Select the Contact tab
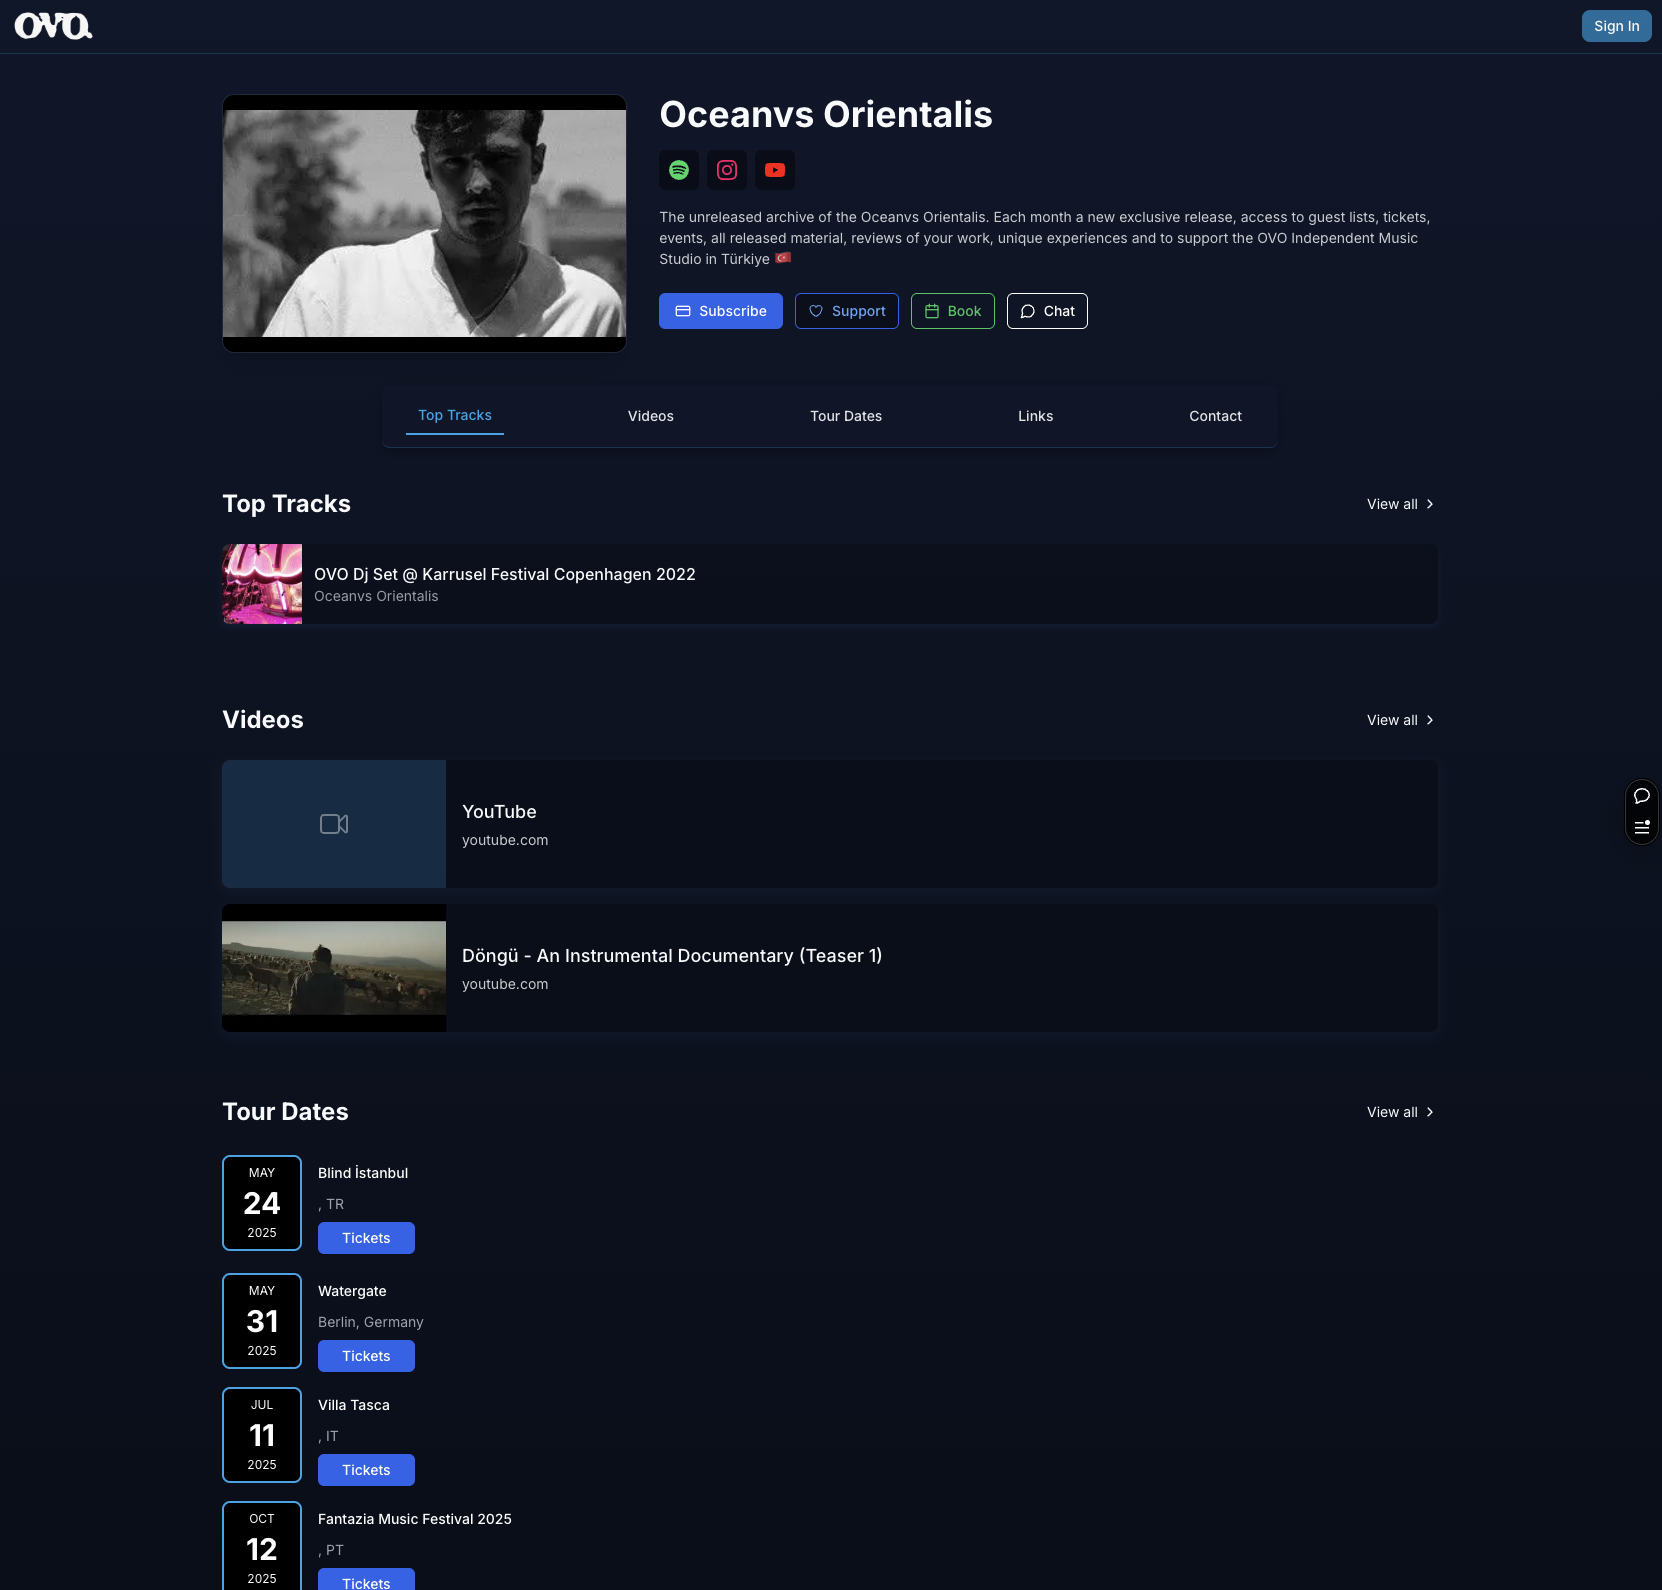The width and height of the screenshot is (1662, 1590). point(1215,416)
